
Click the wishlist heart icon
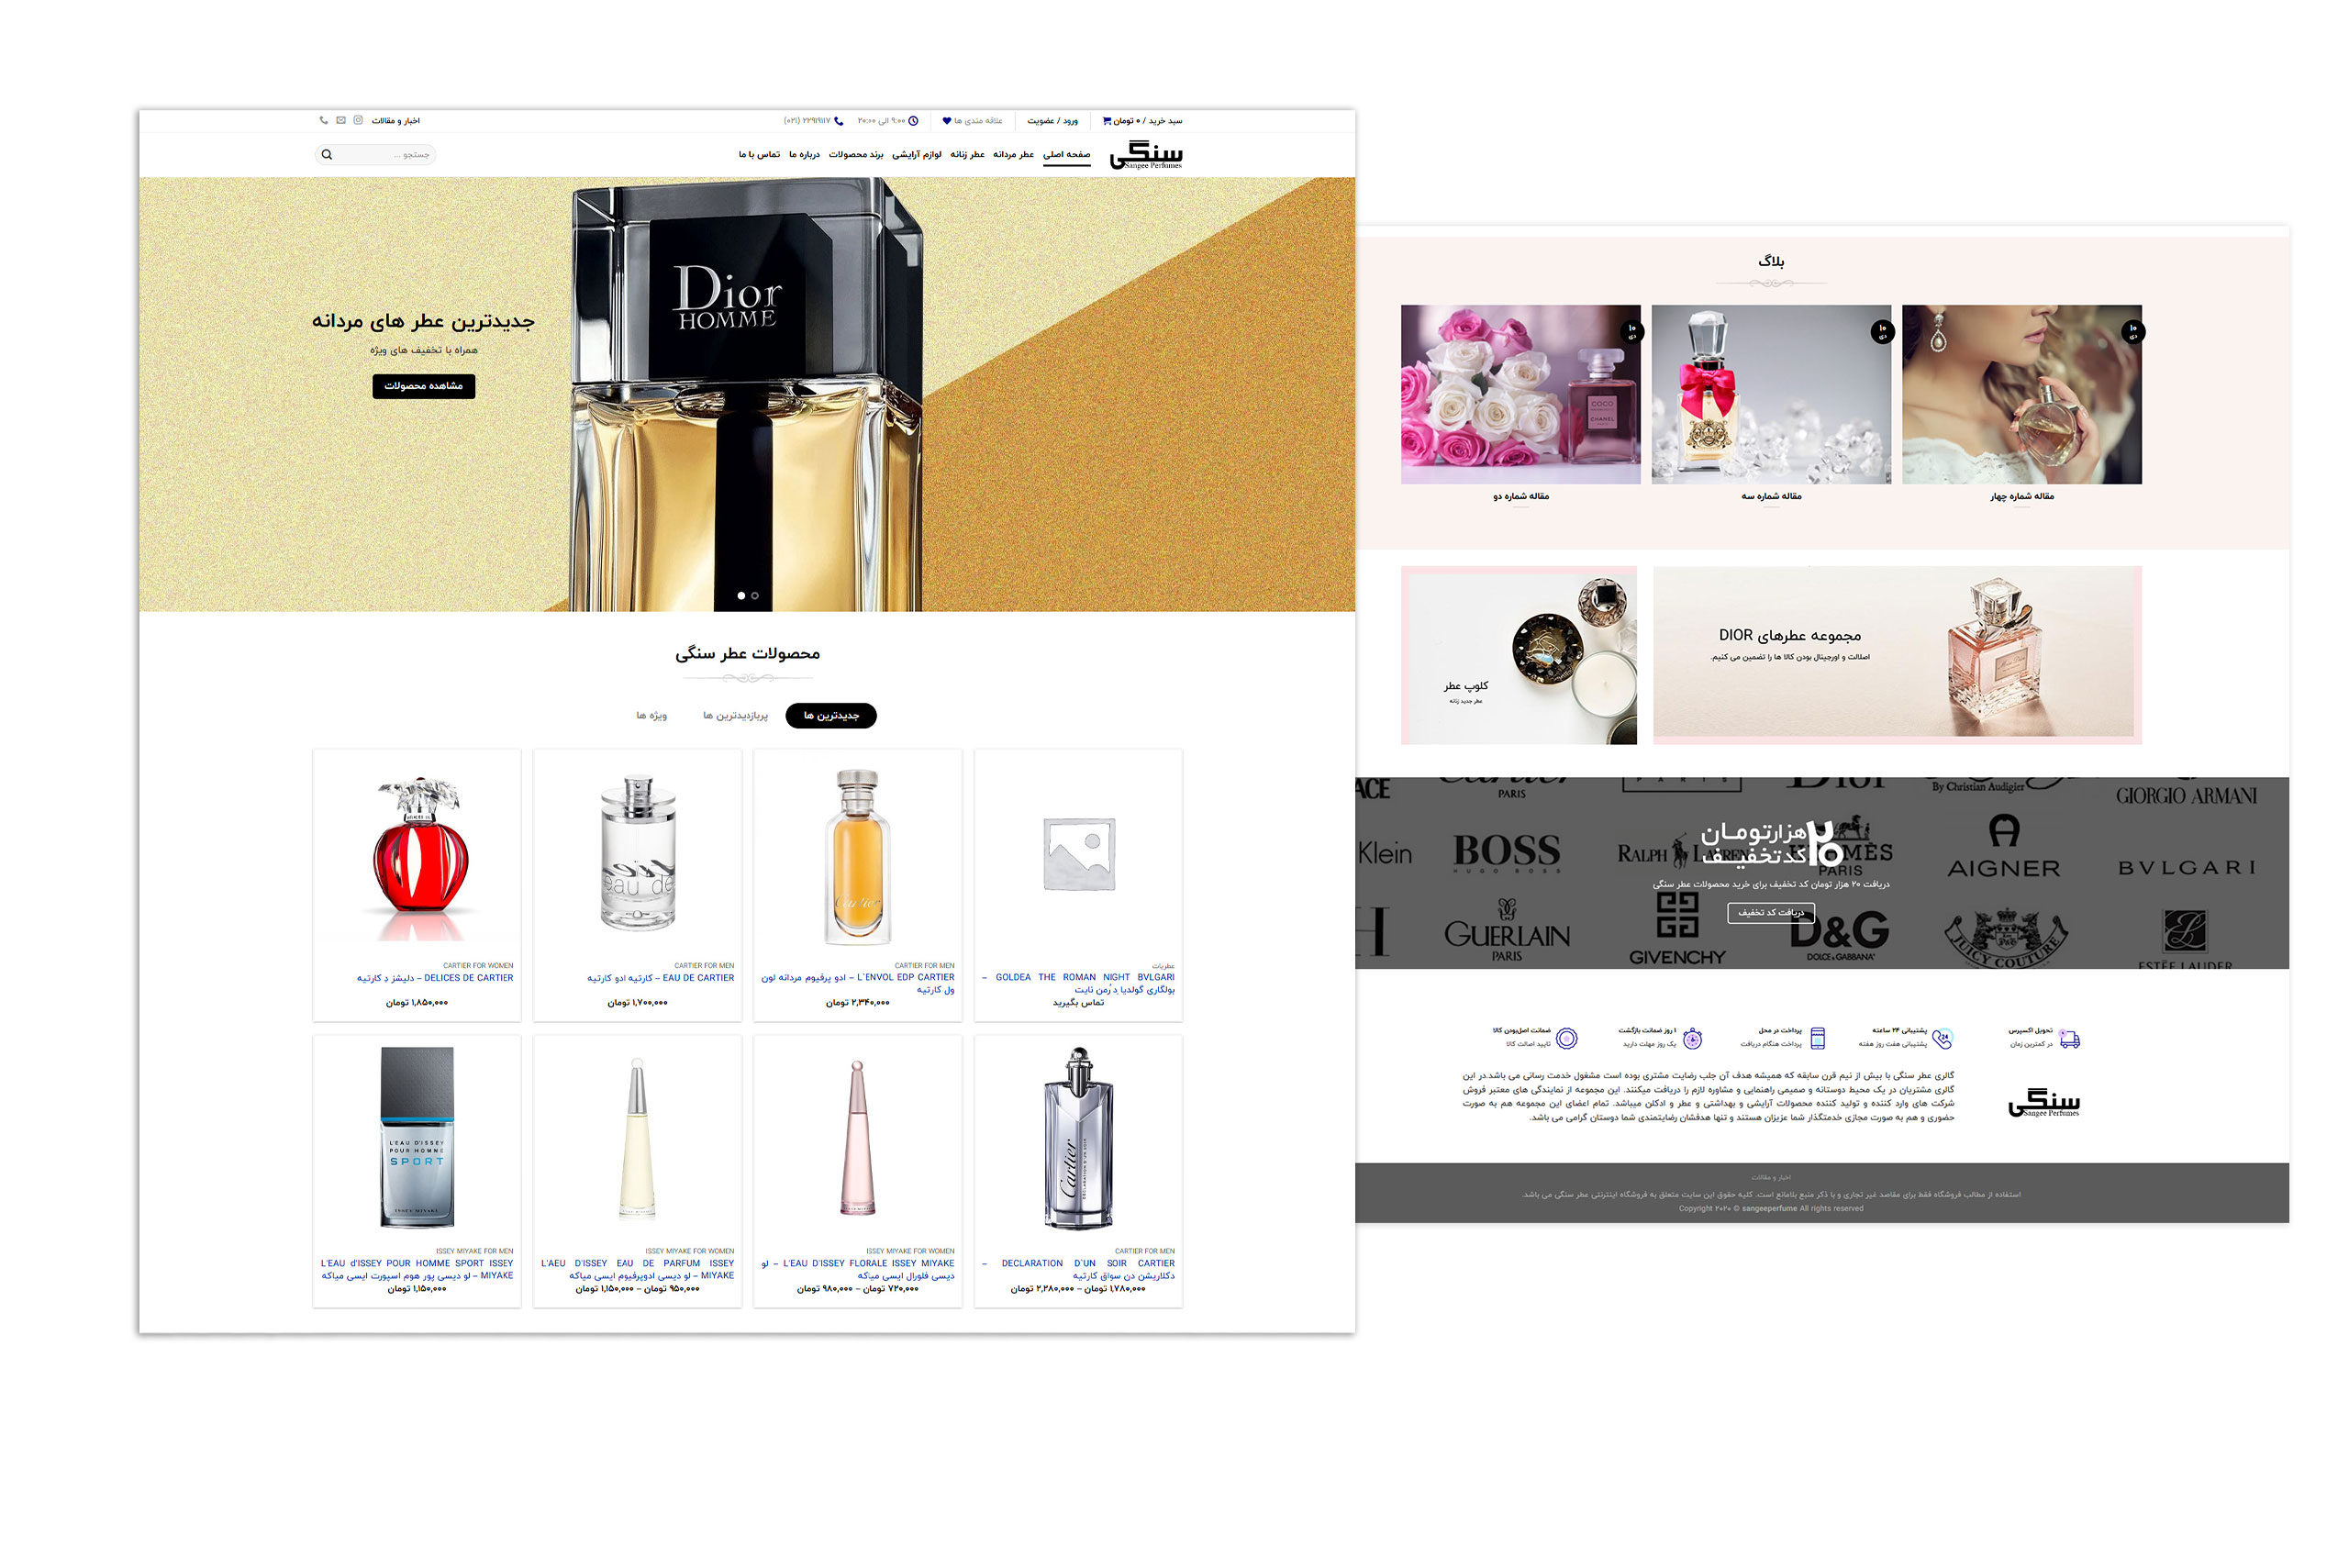point(946,121)
